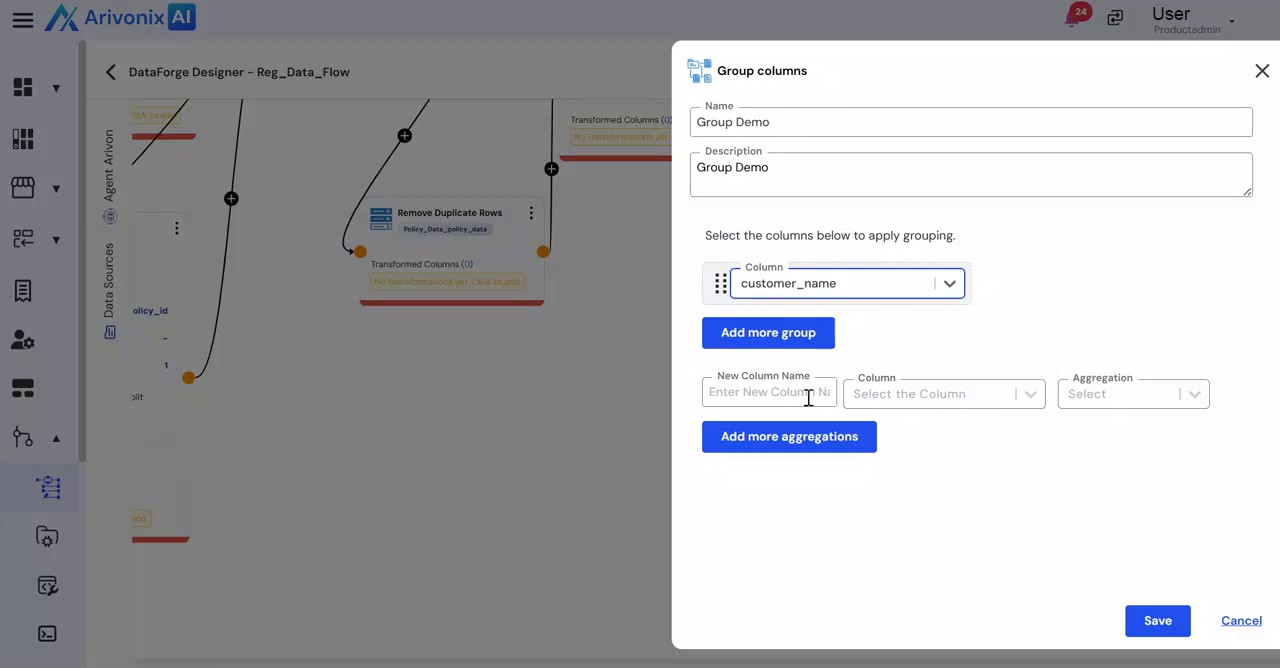The image size is (1280, 668).
Task: Click the receipt document icon in sidebar
Action: click(x=23, y=290)
